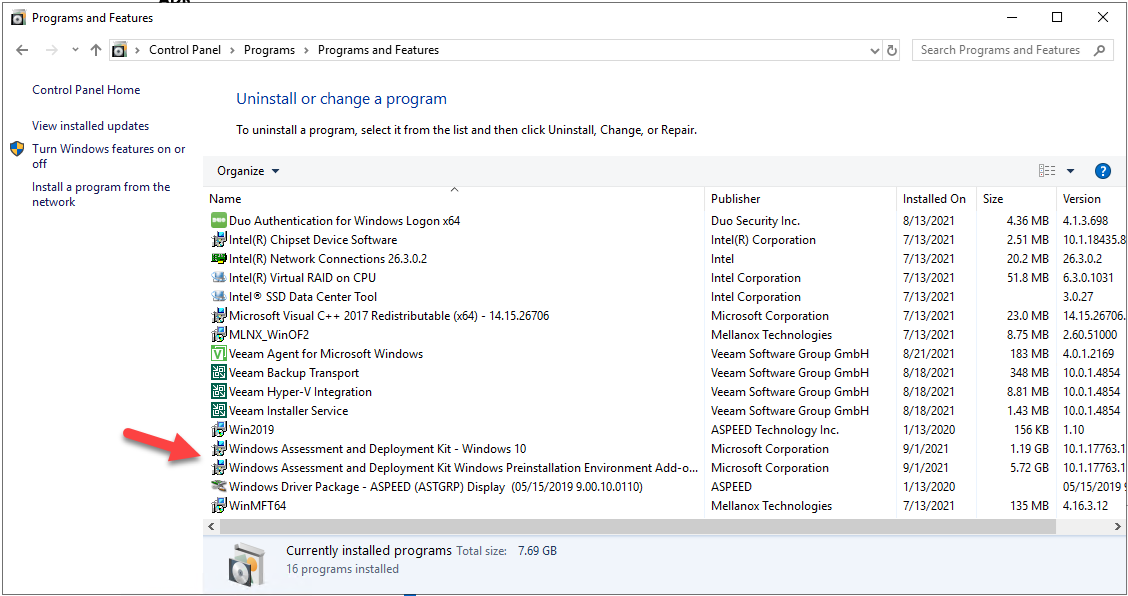The width and height of the screenshot is (1128, 596).
Task: Click the Veeam Hyper-V Integration icon
Action: click(x=219, y=392)
